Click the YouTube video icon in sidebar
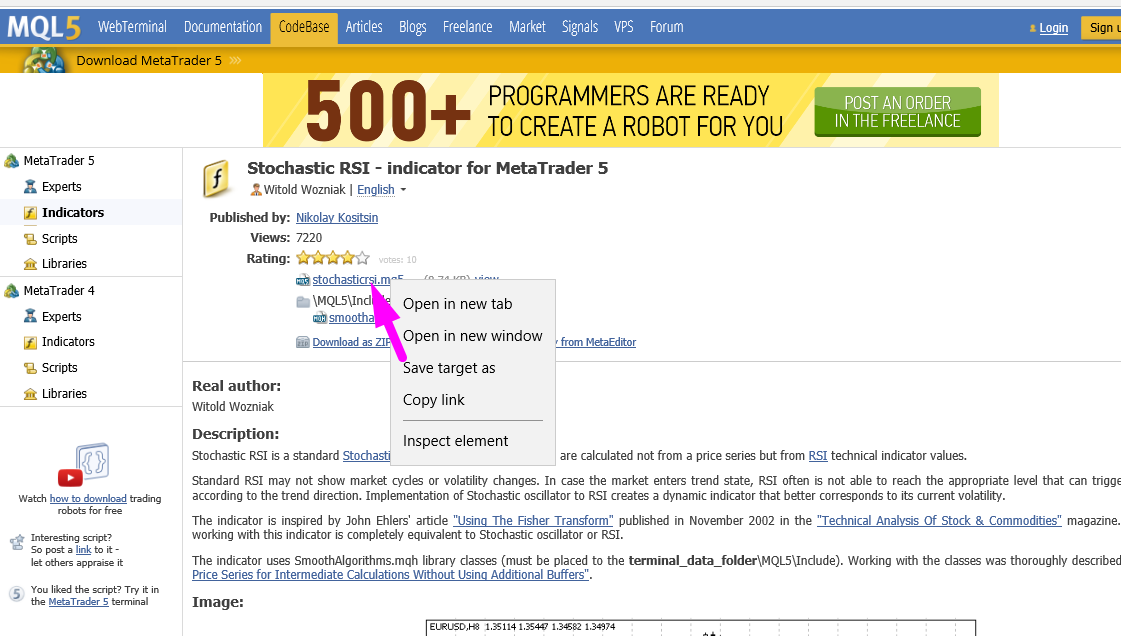1121x636 pixels. tap(70, 477)
